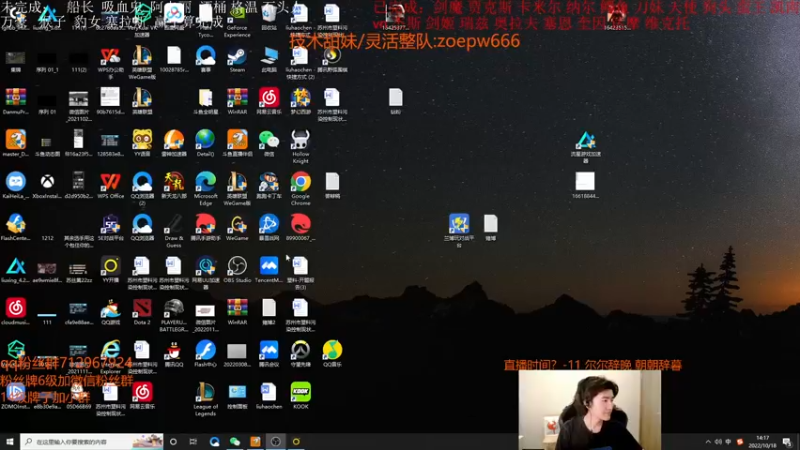Open the Flash中心 shortcut
The height and width of the screenshot is (450, 800).
click(x=206, y=355)
